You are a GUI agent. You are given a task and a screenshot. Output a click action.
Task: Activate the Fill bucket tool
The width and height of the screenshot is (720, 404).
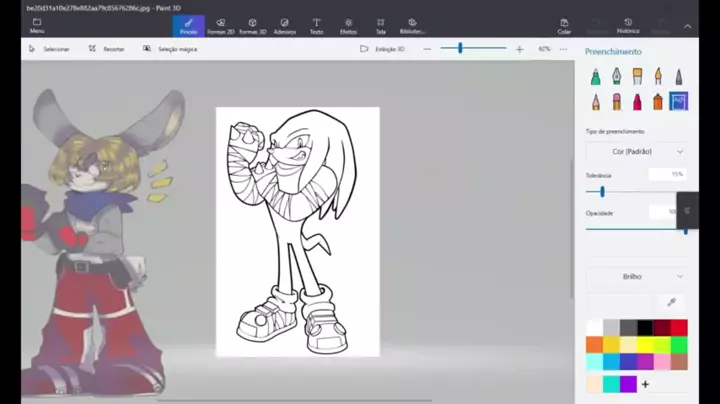coord(679,101)
